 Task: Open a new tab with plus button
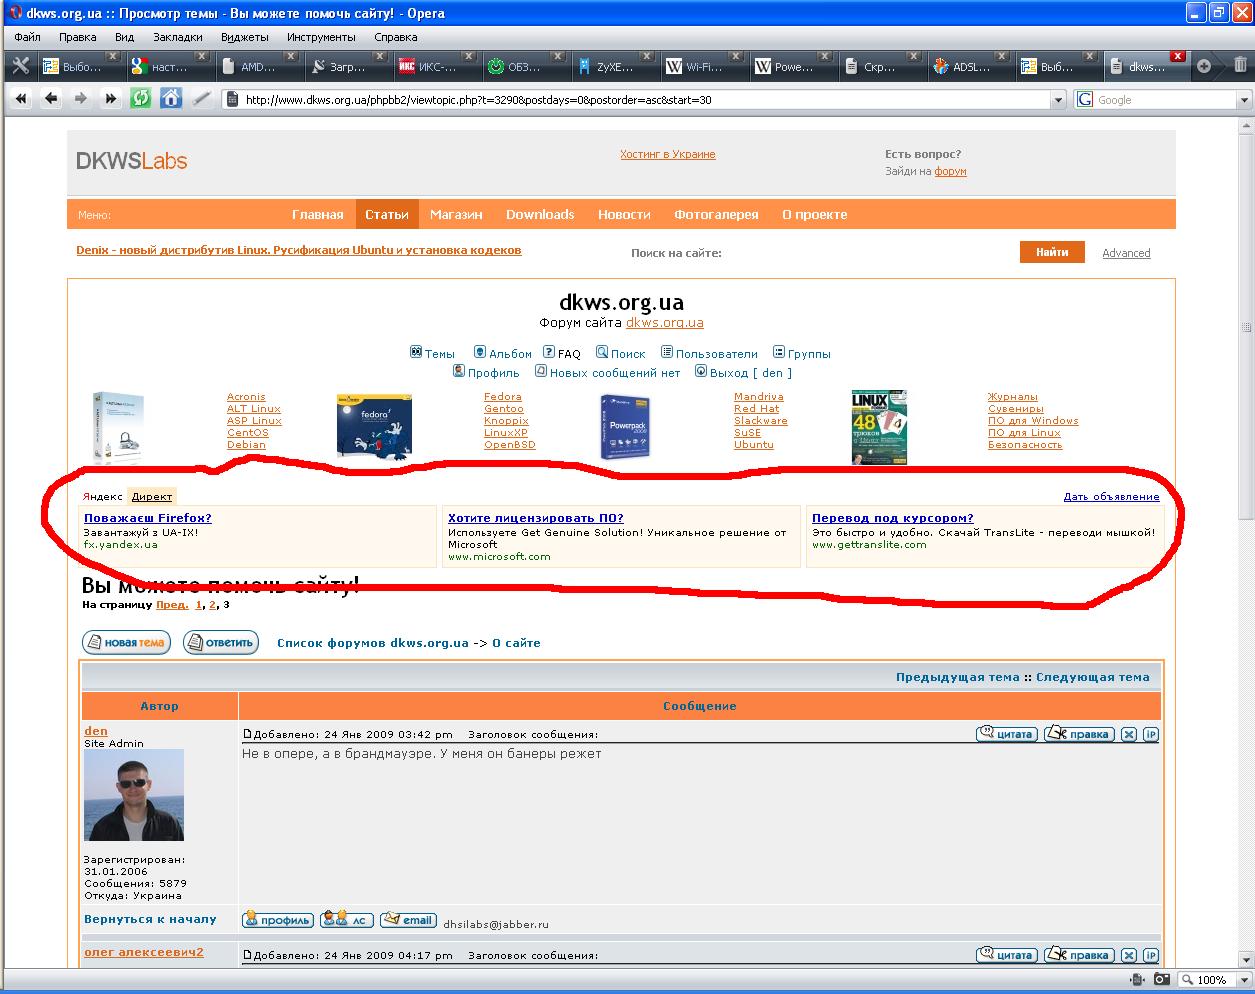point(1204,66)
